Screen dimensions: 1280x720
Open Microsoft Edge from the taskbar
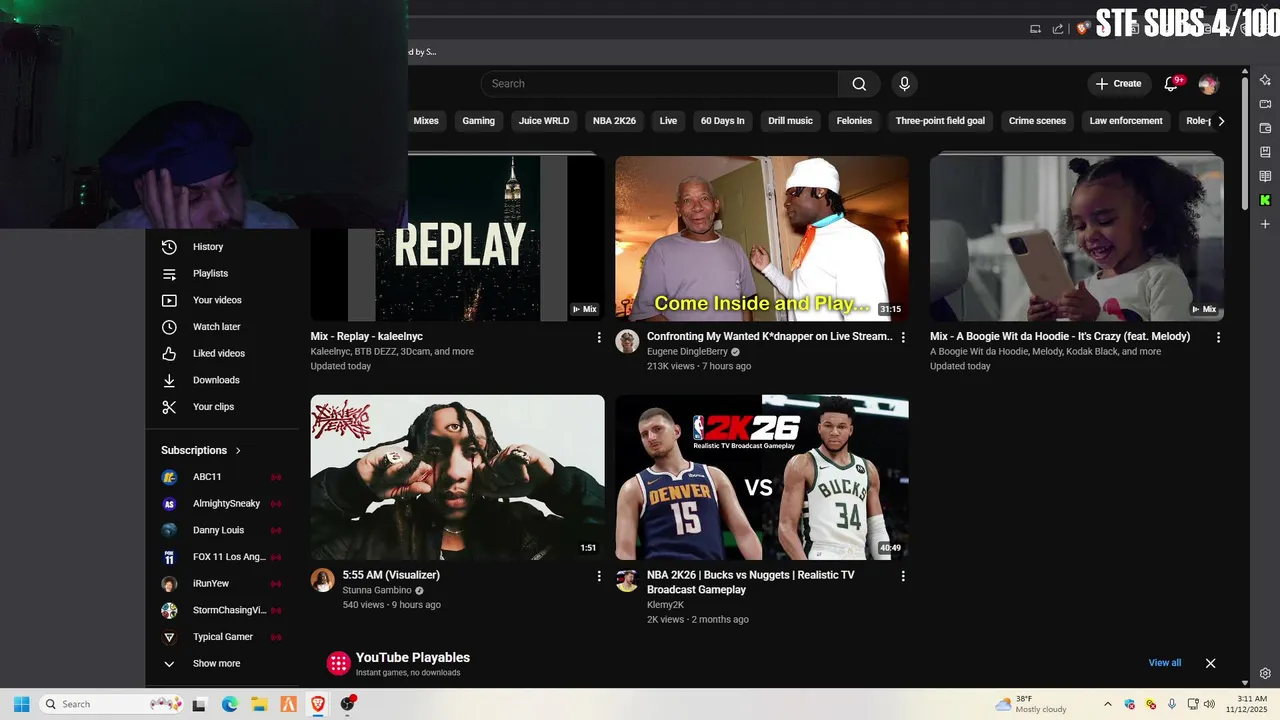[229, 704]
